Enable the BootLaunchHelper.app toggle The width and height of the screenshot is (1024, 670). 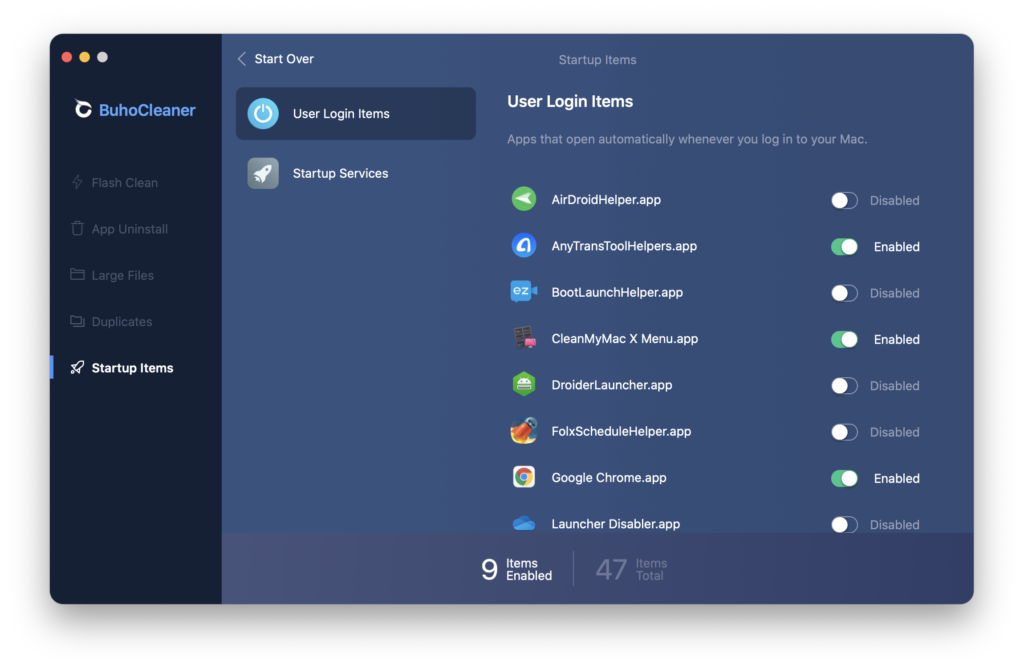coord(844,293)
